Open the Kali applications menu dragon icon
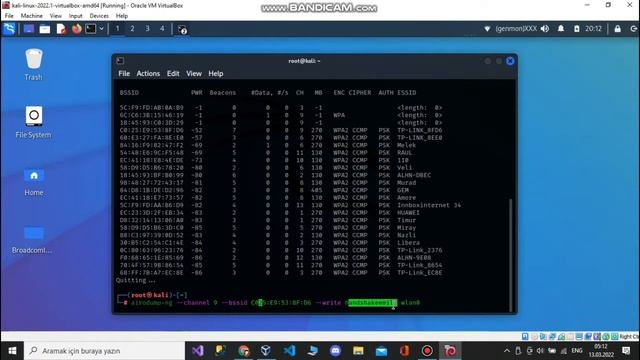The height and width of the screenshot is (360, 640). tap(9, 29)
